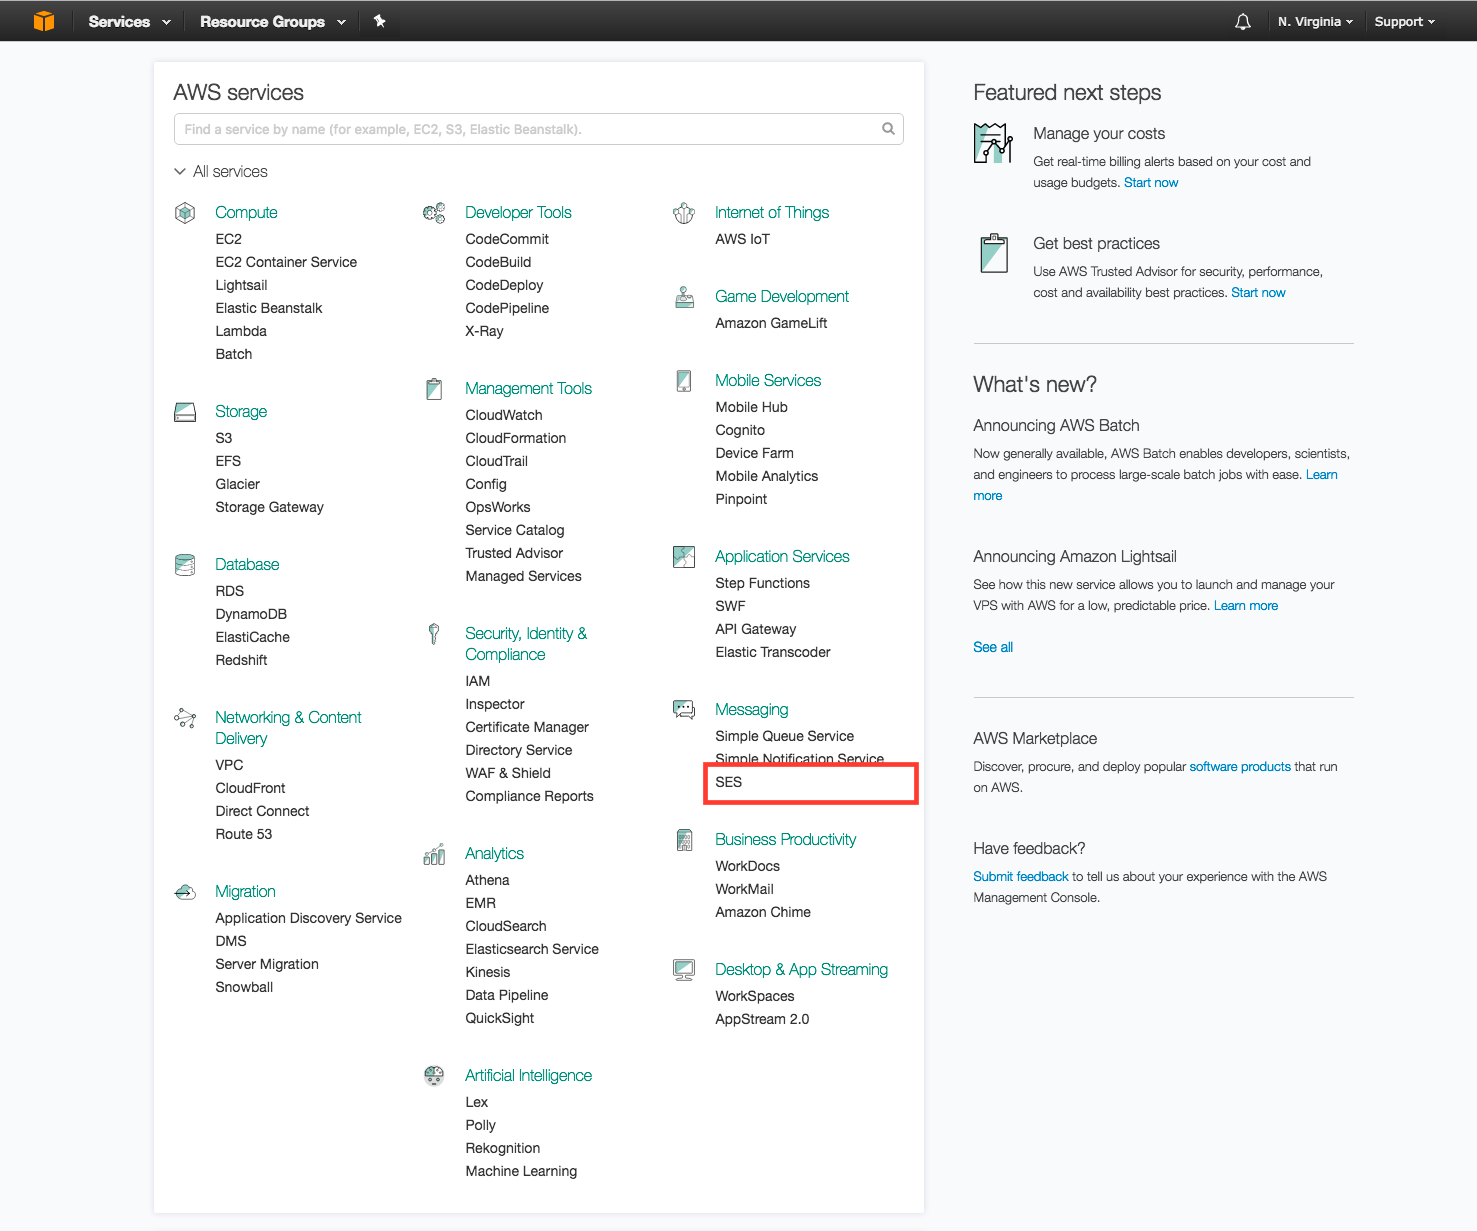This screenshot has height=1231, width=1477.
Task: Open the API Gateway service
Action: point(756,629)
